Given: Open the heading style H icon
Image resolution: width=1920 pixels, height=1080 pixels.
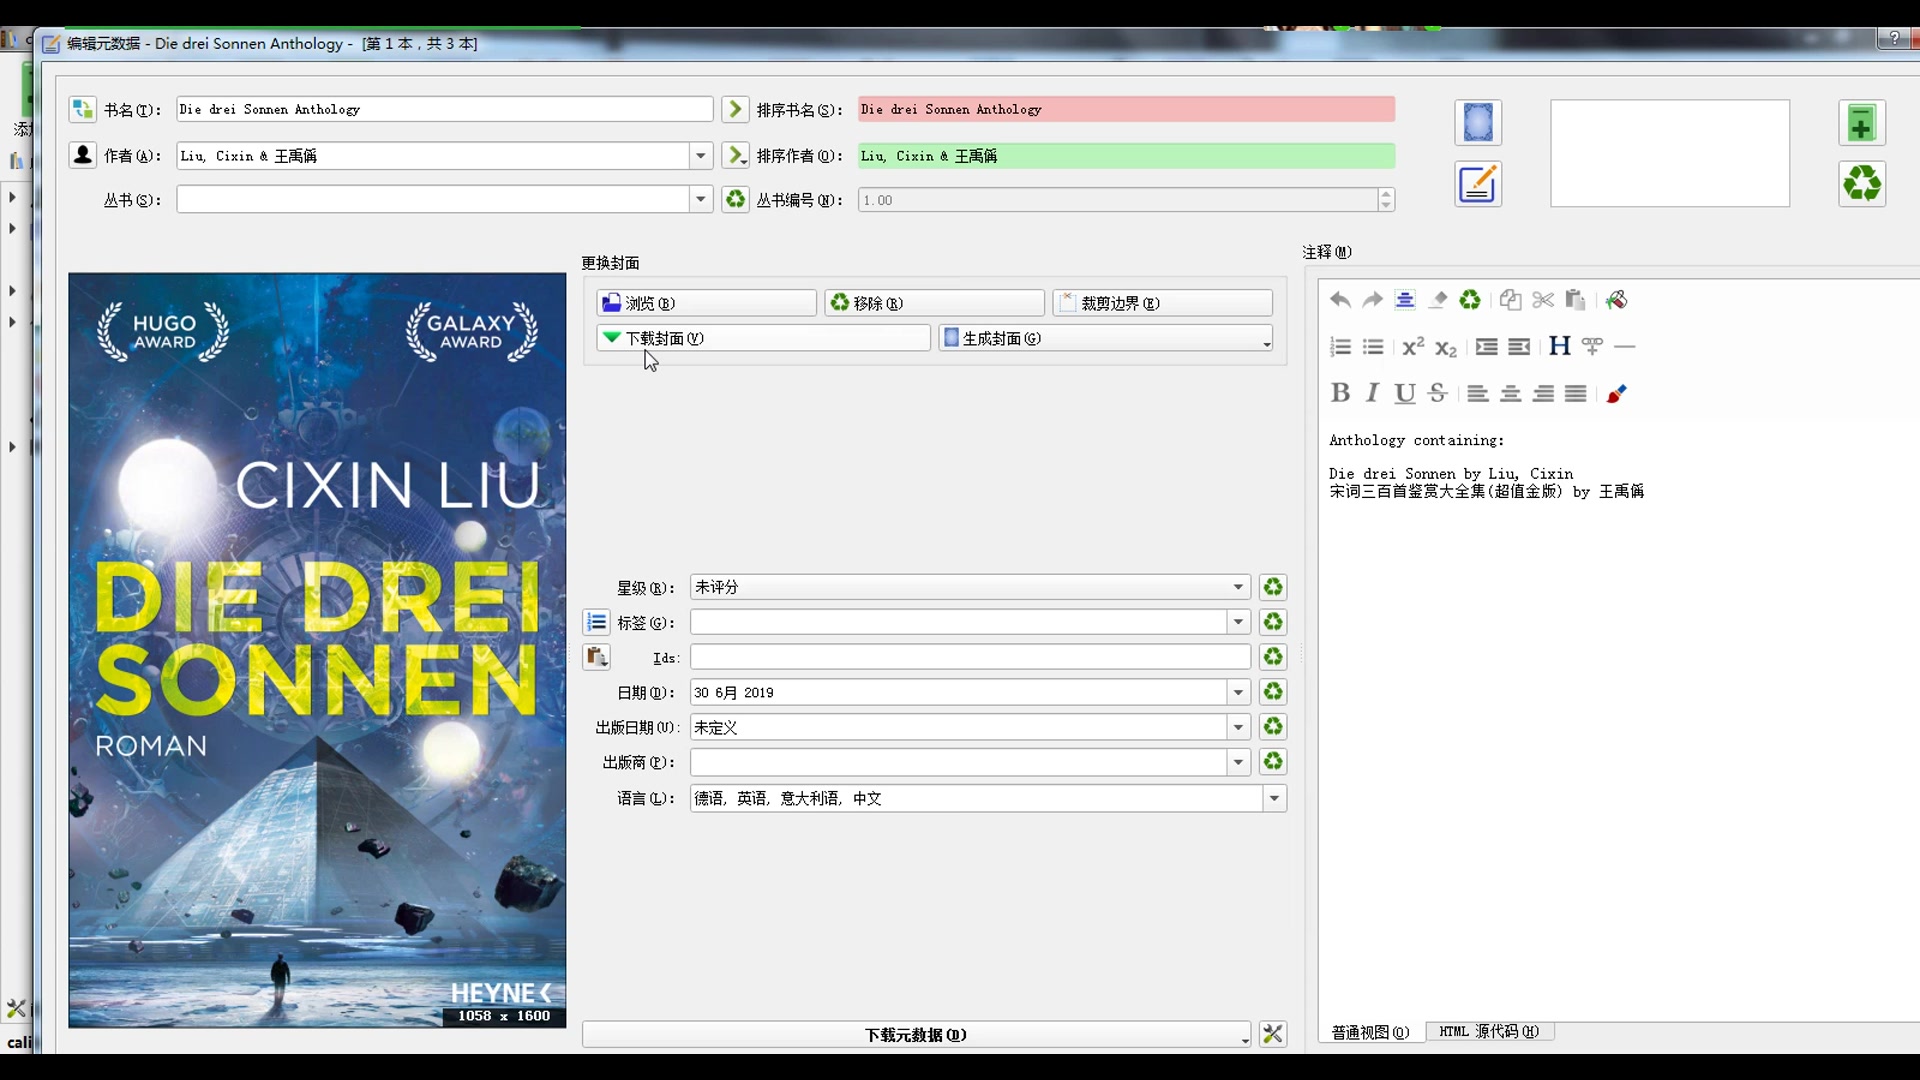Looking at the screenshot, I should 1559,347.
